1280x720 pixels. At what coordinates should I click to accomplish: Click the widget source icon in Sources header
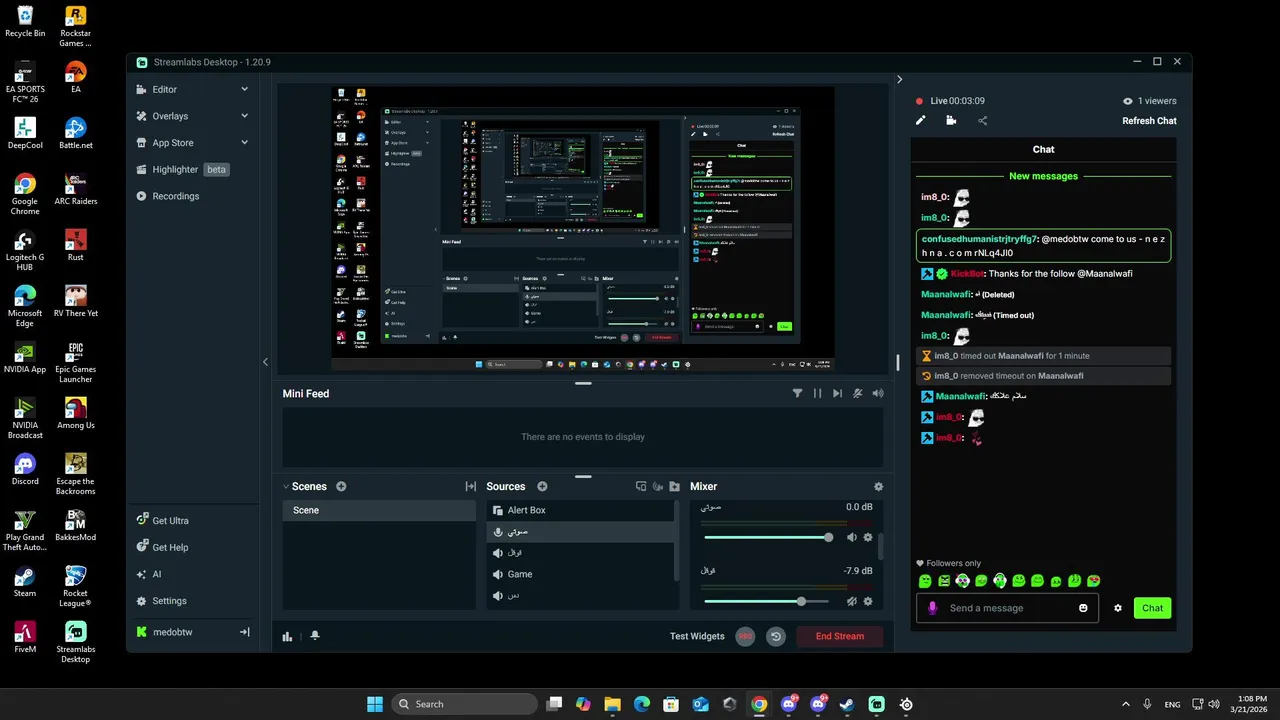point(641,487)
